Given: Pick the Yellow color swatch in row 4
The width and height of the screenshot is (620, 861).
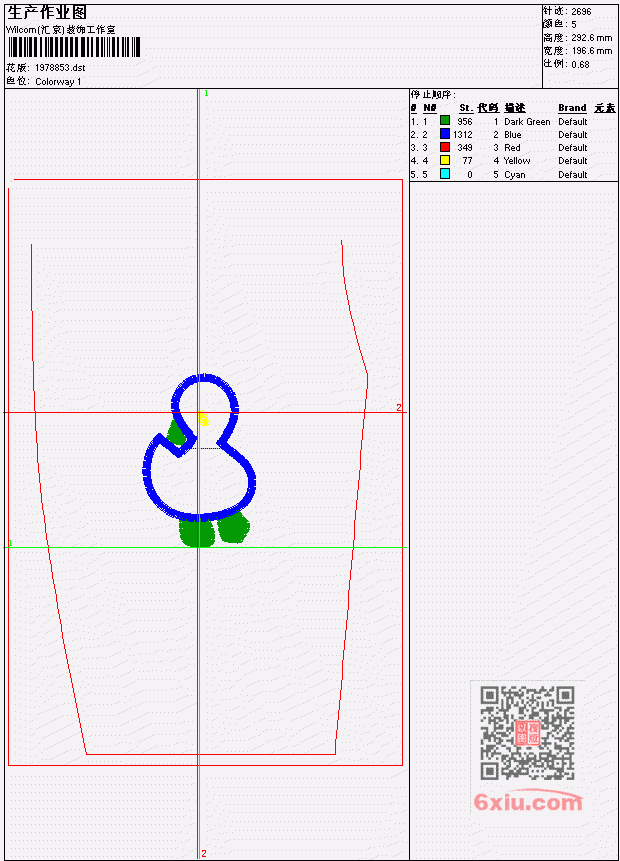Looking at the screenshot, I should [x=445, y=160].
